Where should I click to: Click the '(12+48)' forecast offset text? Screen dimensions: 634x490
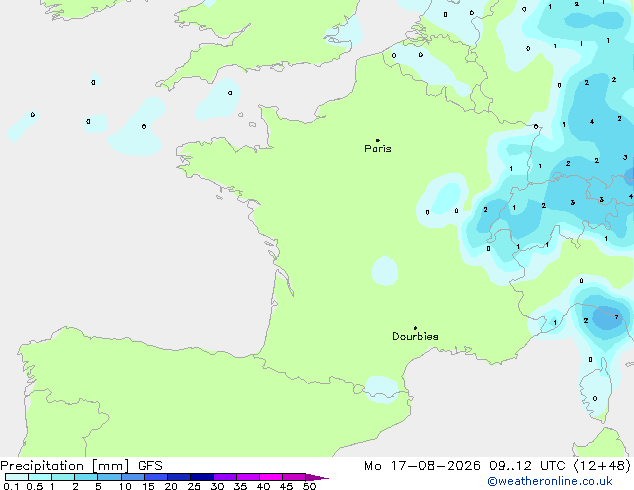(x=602, y=466)
